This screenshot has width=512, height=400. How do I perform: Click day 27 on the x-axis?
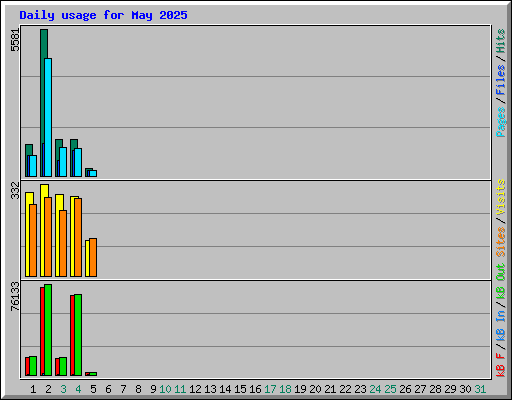(x=420, y=389)
